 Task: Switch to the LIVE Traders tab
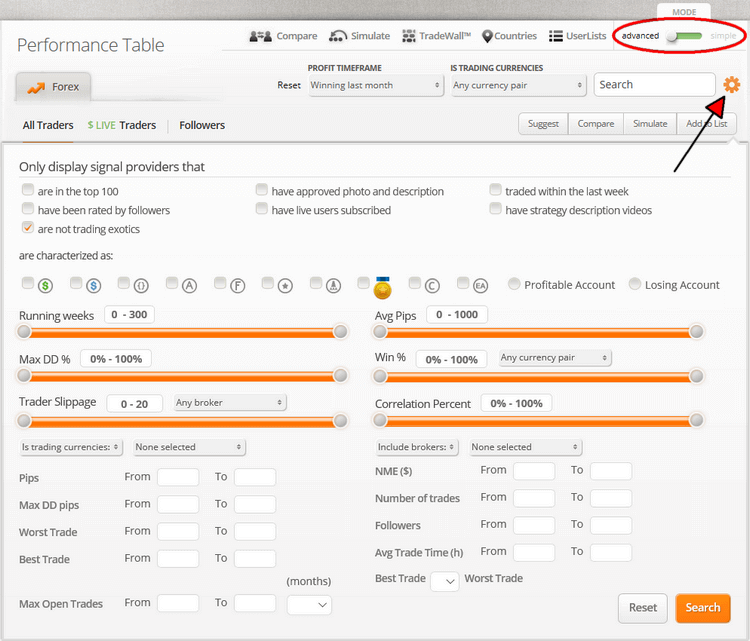click(x=121, y=125)
